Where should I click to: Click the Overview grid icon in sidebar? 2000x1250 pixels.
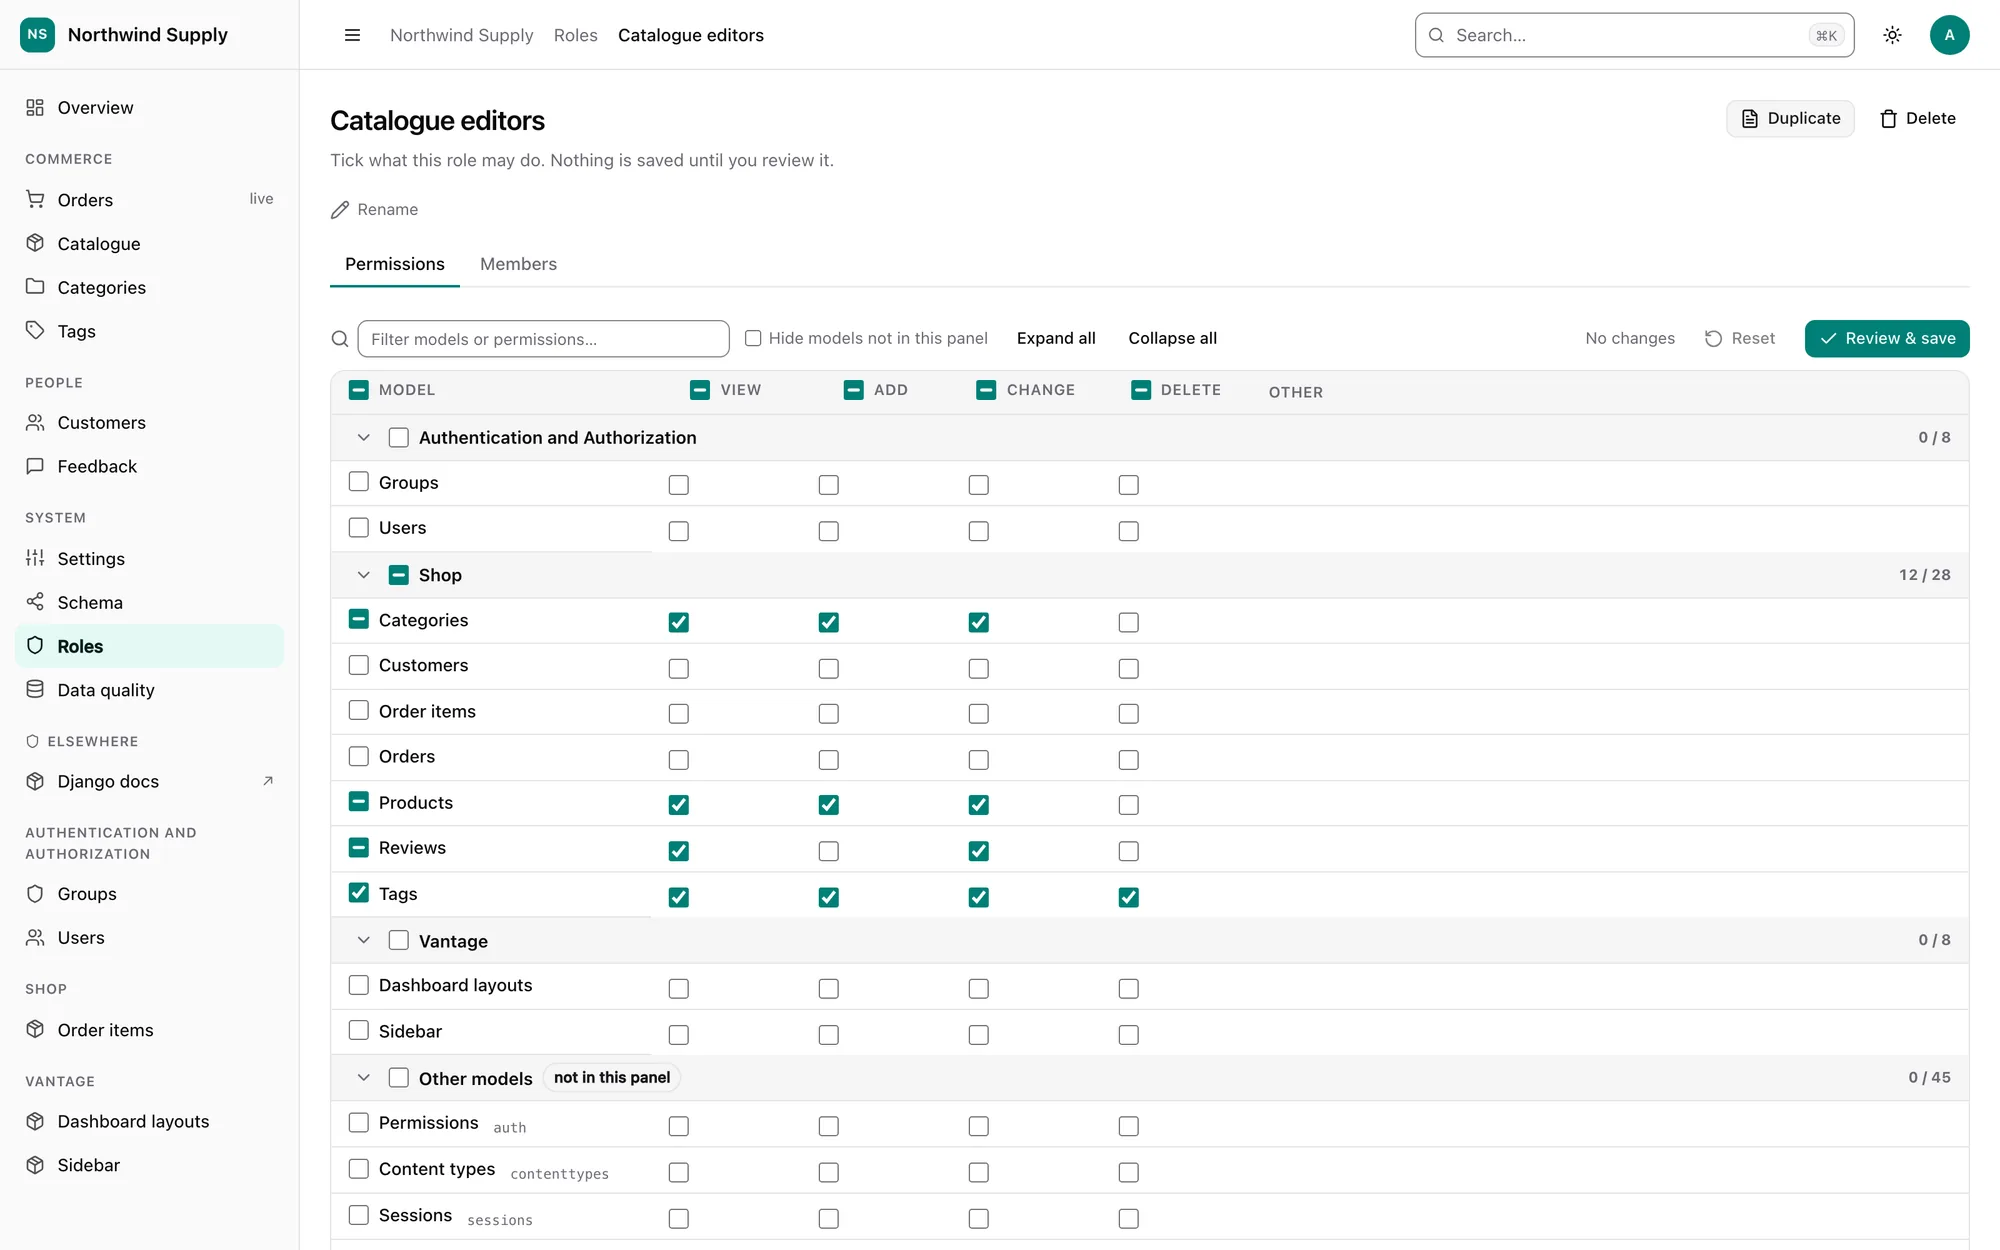tap(35, 107)
